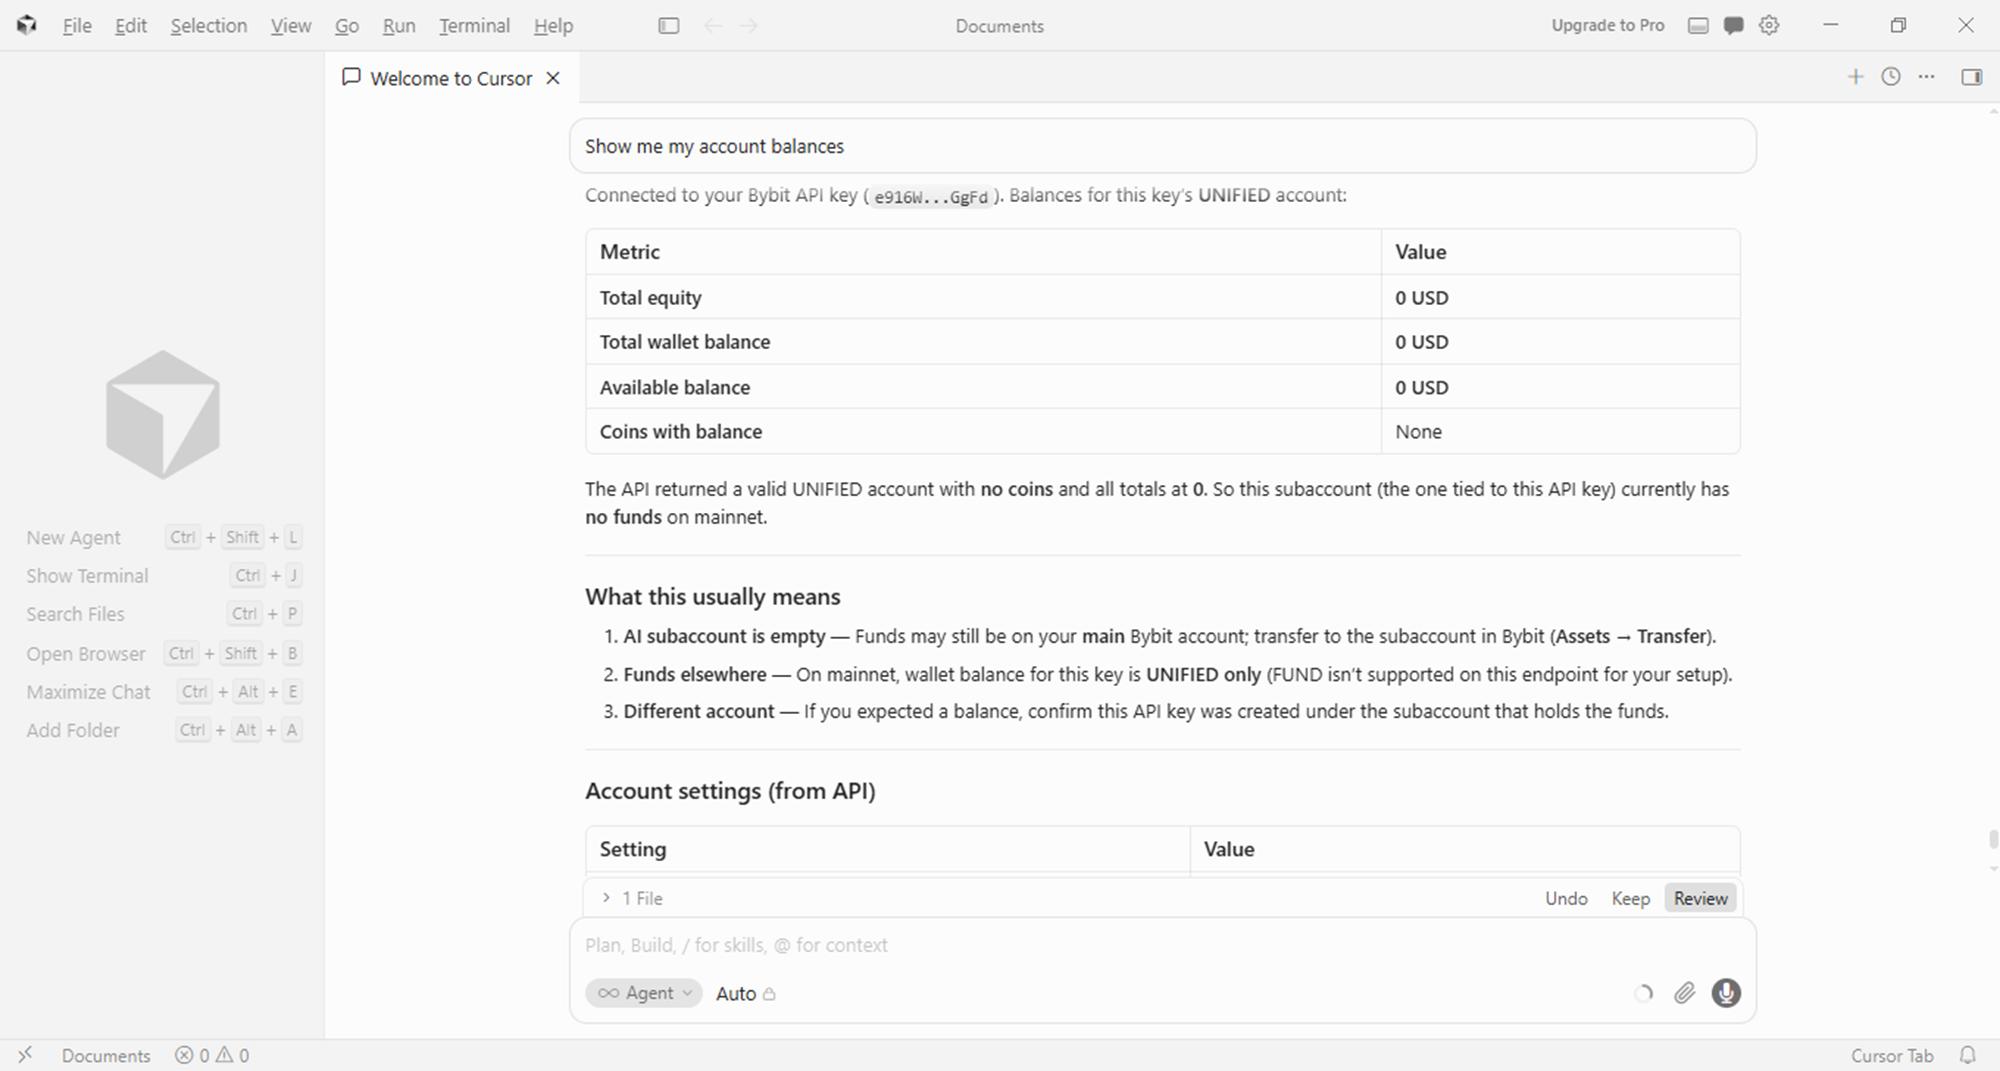Image resolution: width=2000 pixels, height=1071 pixels.
Task: Open the Agent mode dropdown
Action: [644, 993]
